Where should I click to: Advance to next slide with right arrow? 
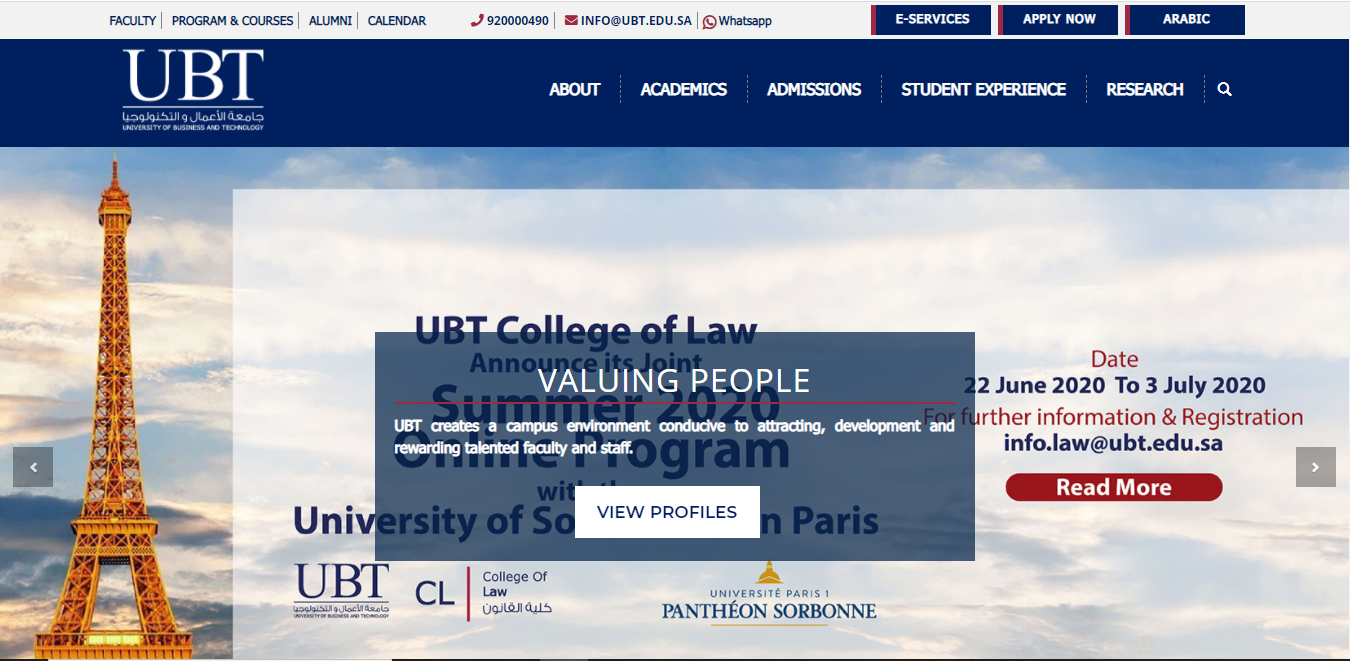(x=1315, y=467)
